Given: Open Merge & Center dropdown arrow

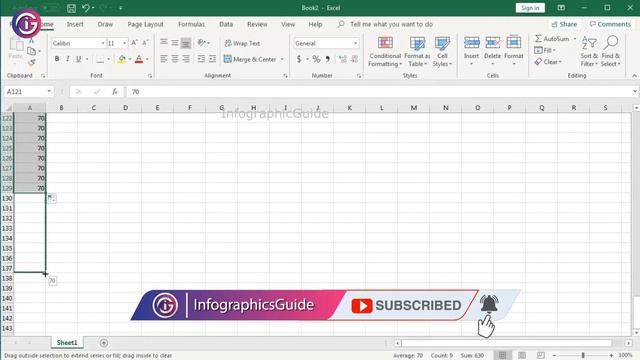Looking at the screenshot, I should click(282, 59).
